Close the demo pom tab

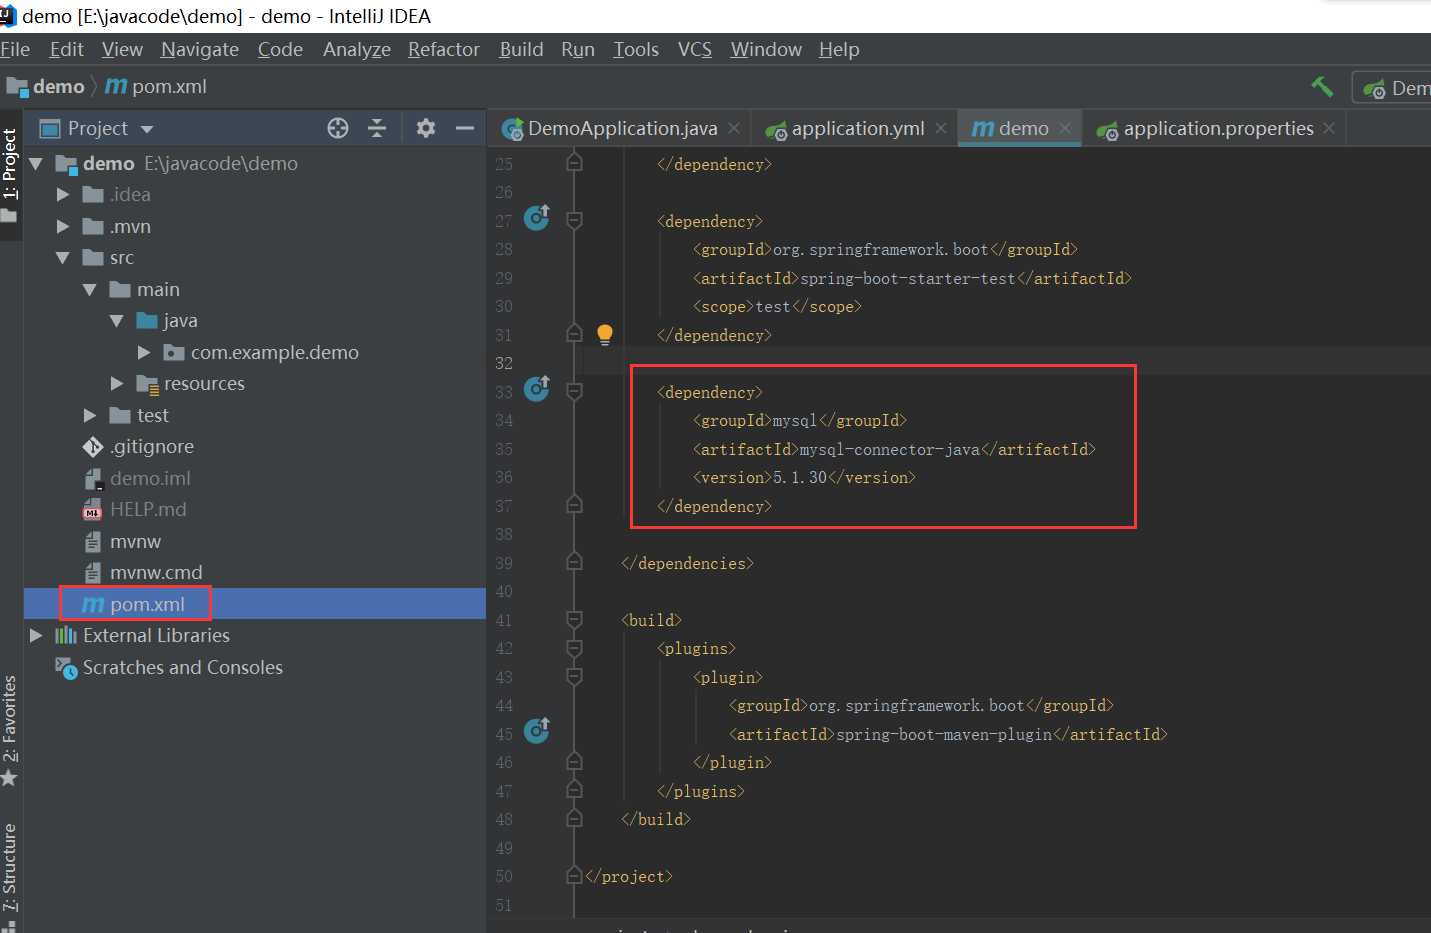pyautogui.click(x=1065, y=128)
